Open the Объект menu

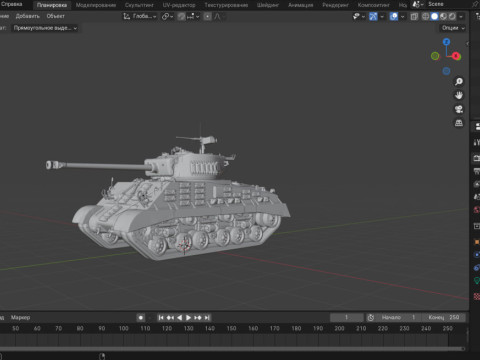point(56,16)
